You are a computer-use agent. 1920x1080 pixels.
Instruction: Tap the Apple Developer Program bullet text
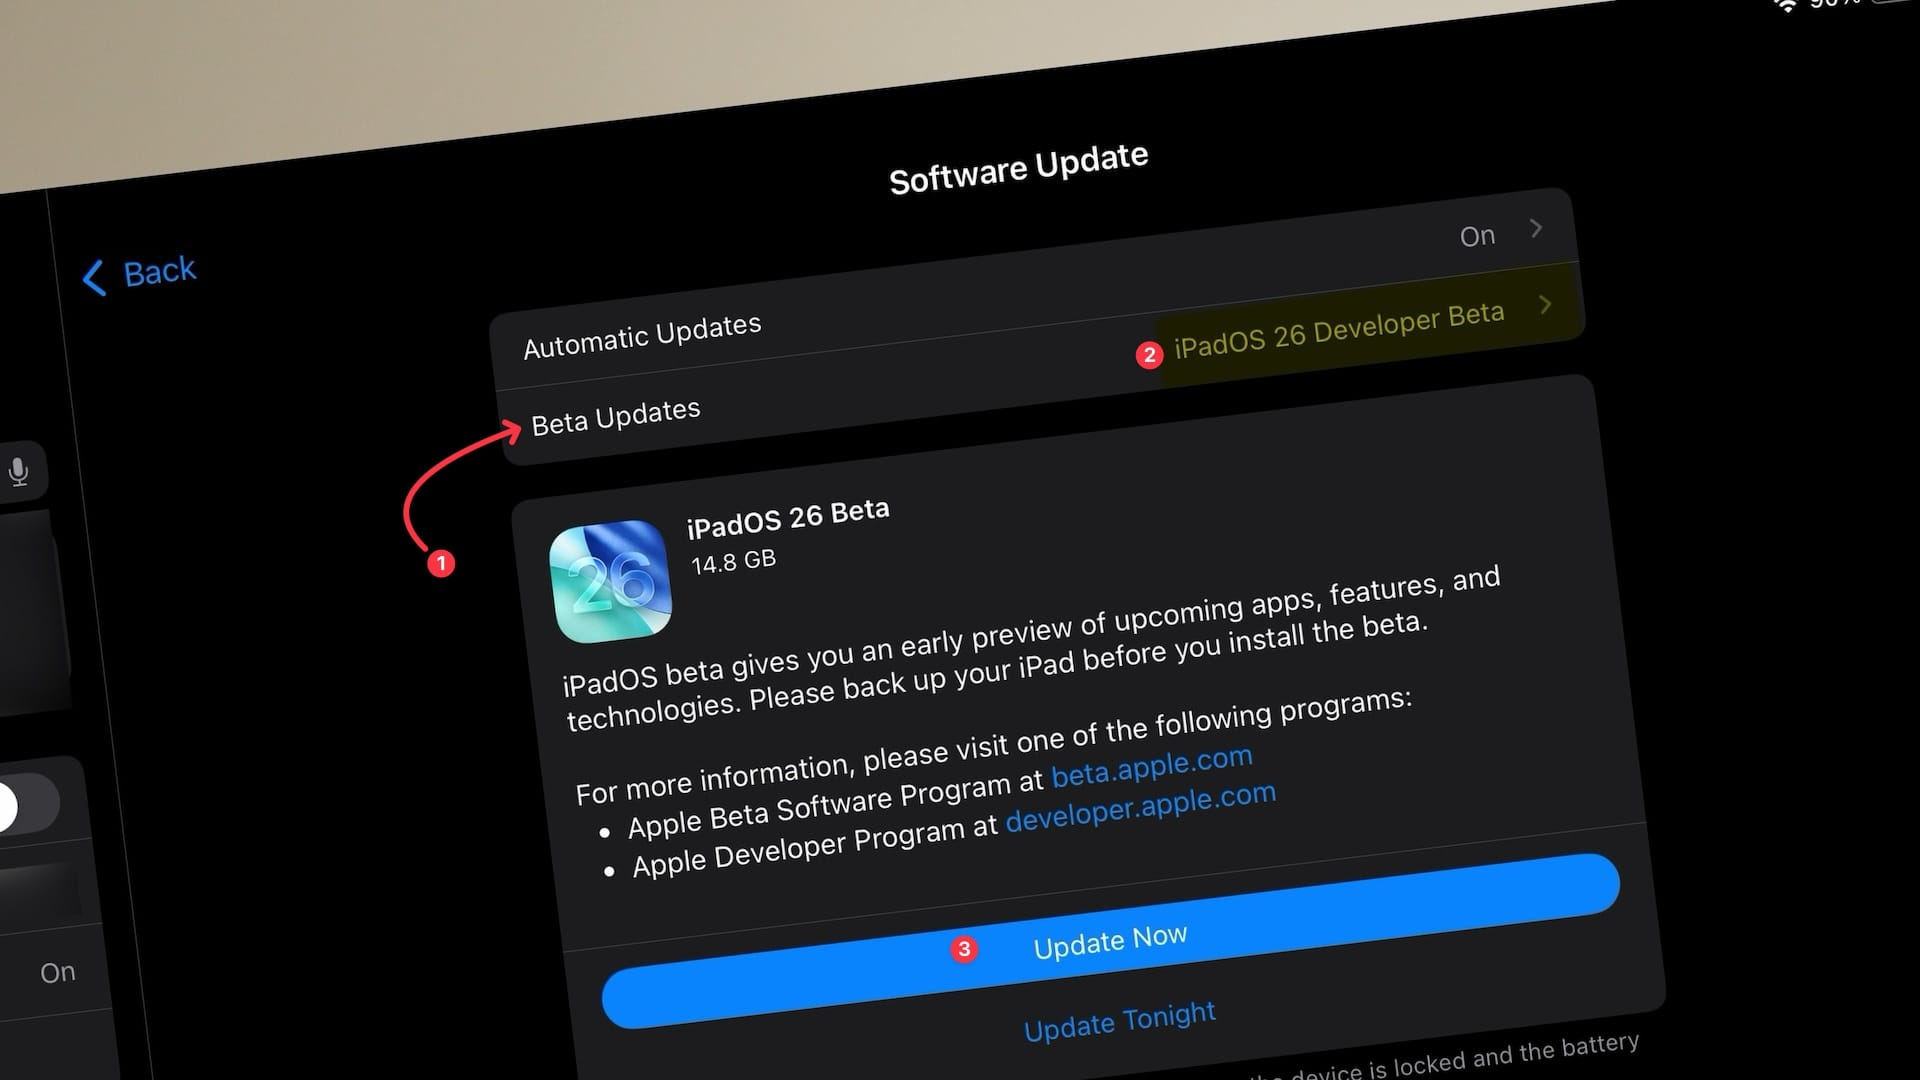(x=815, y=845)
